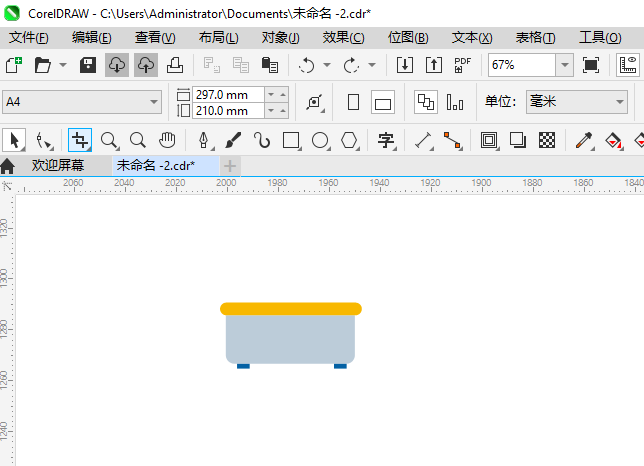The width and height of the screenshot is (644, 466).
Task: Click the Undo arrow
Action: click(306, 65)
